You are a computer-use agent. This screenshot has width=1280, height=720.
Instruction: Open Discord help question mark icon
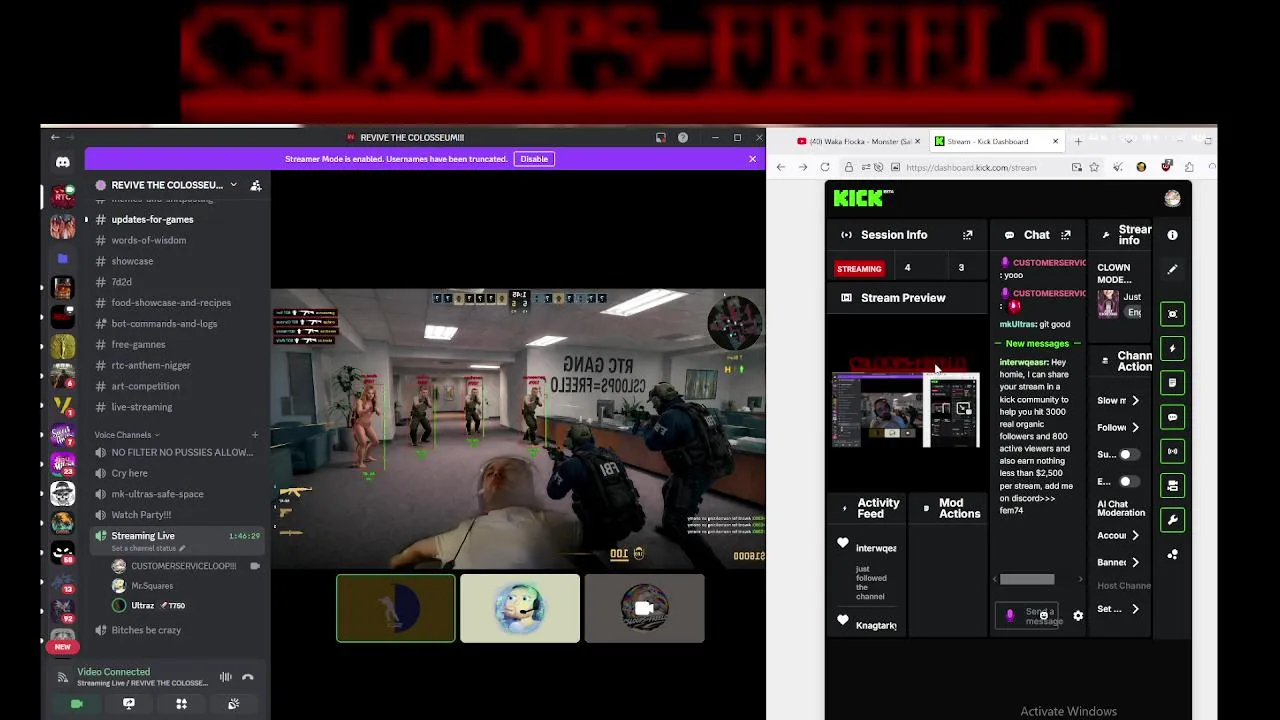tap(683, 137)
